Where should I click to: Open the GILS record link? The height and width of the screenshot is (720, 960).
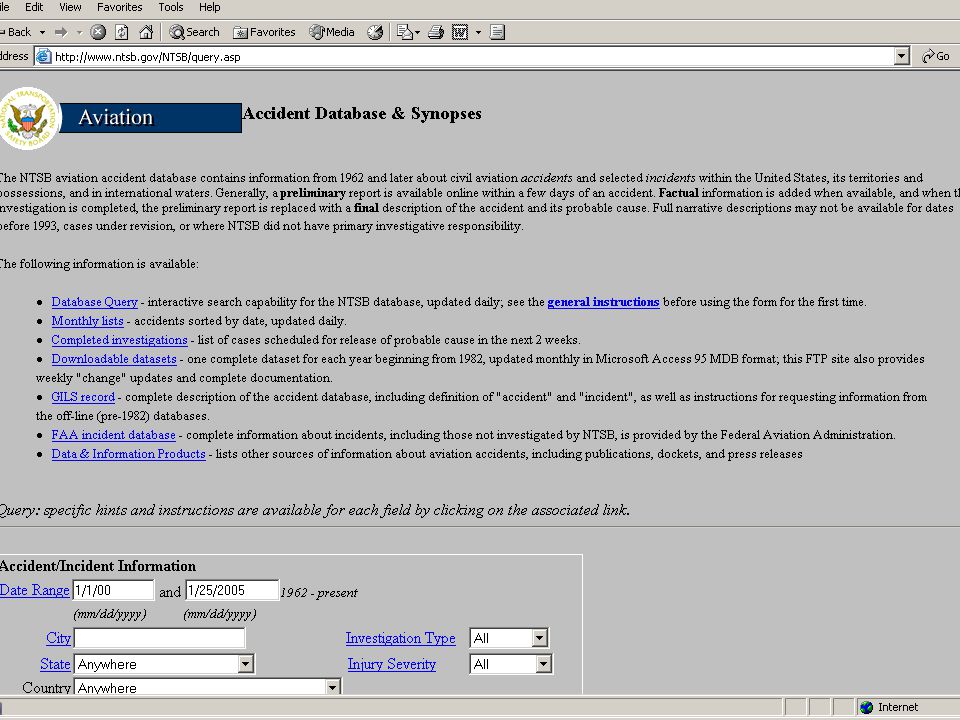tap(83, 397)
